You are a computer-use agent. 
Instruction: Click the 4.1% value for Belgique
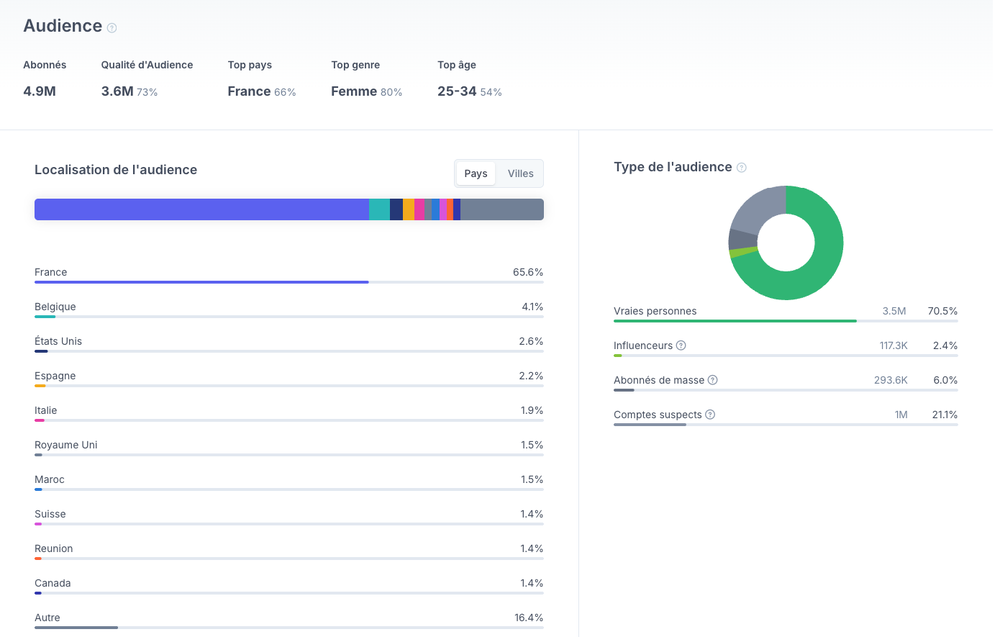pyautogui.click(x=533, y=307)
